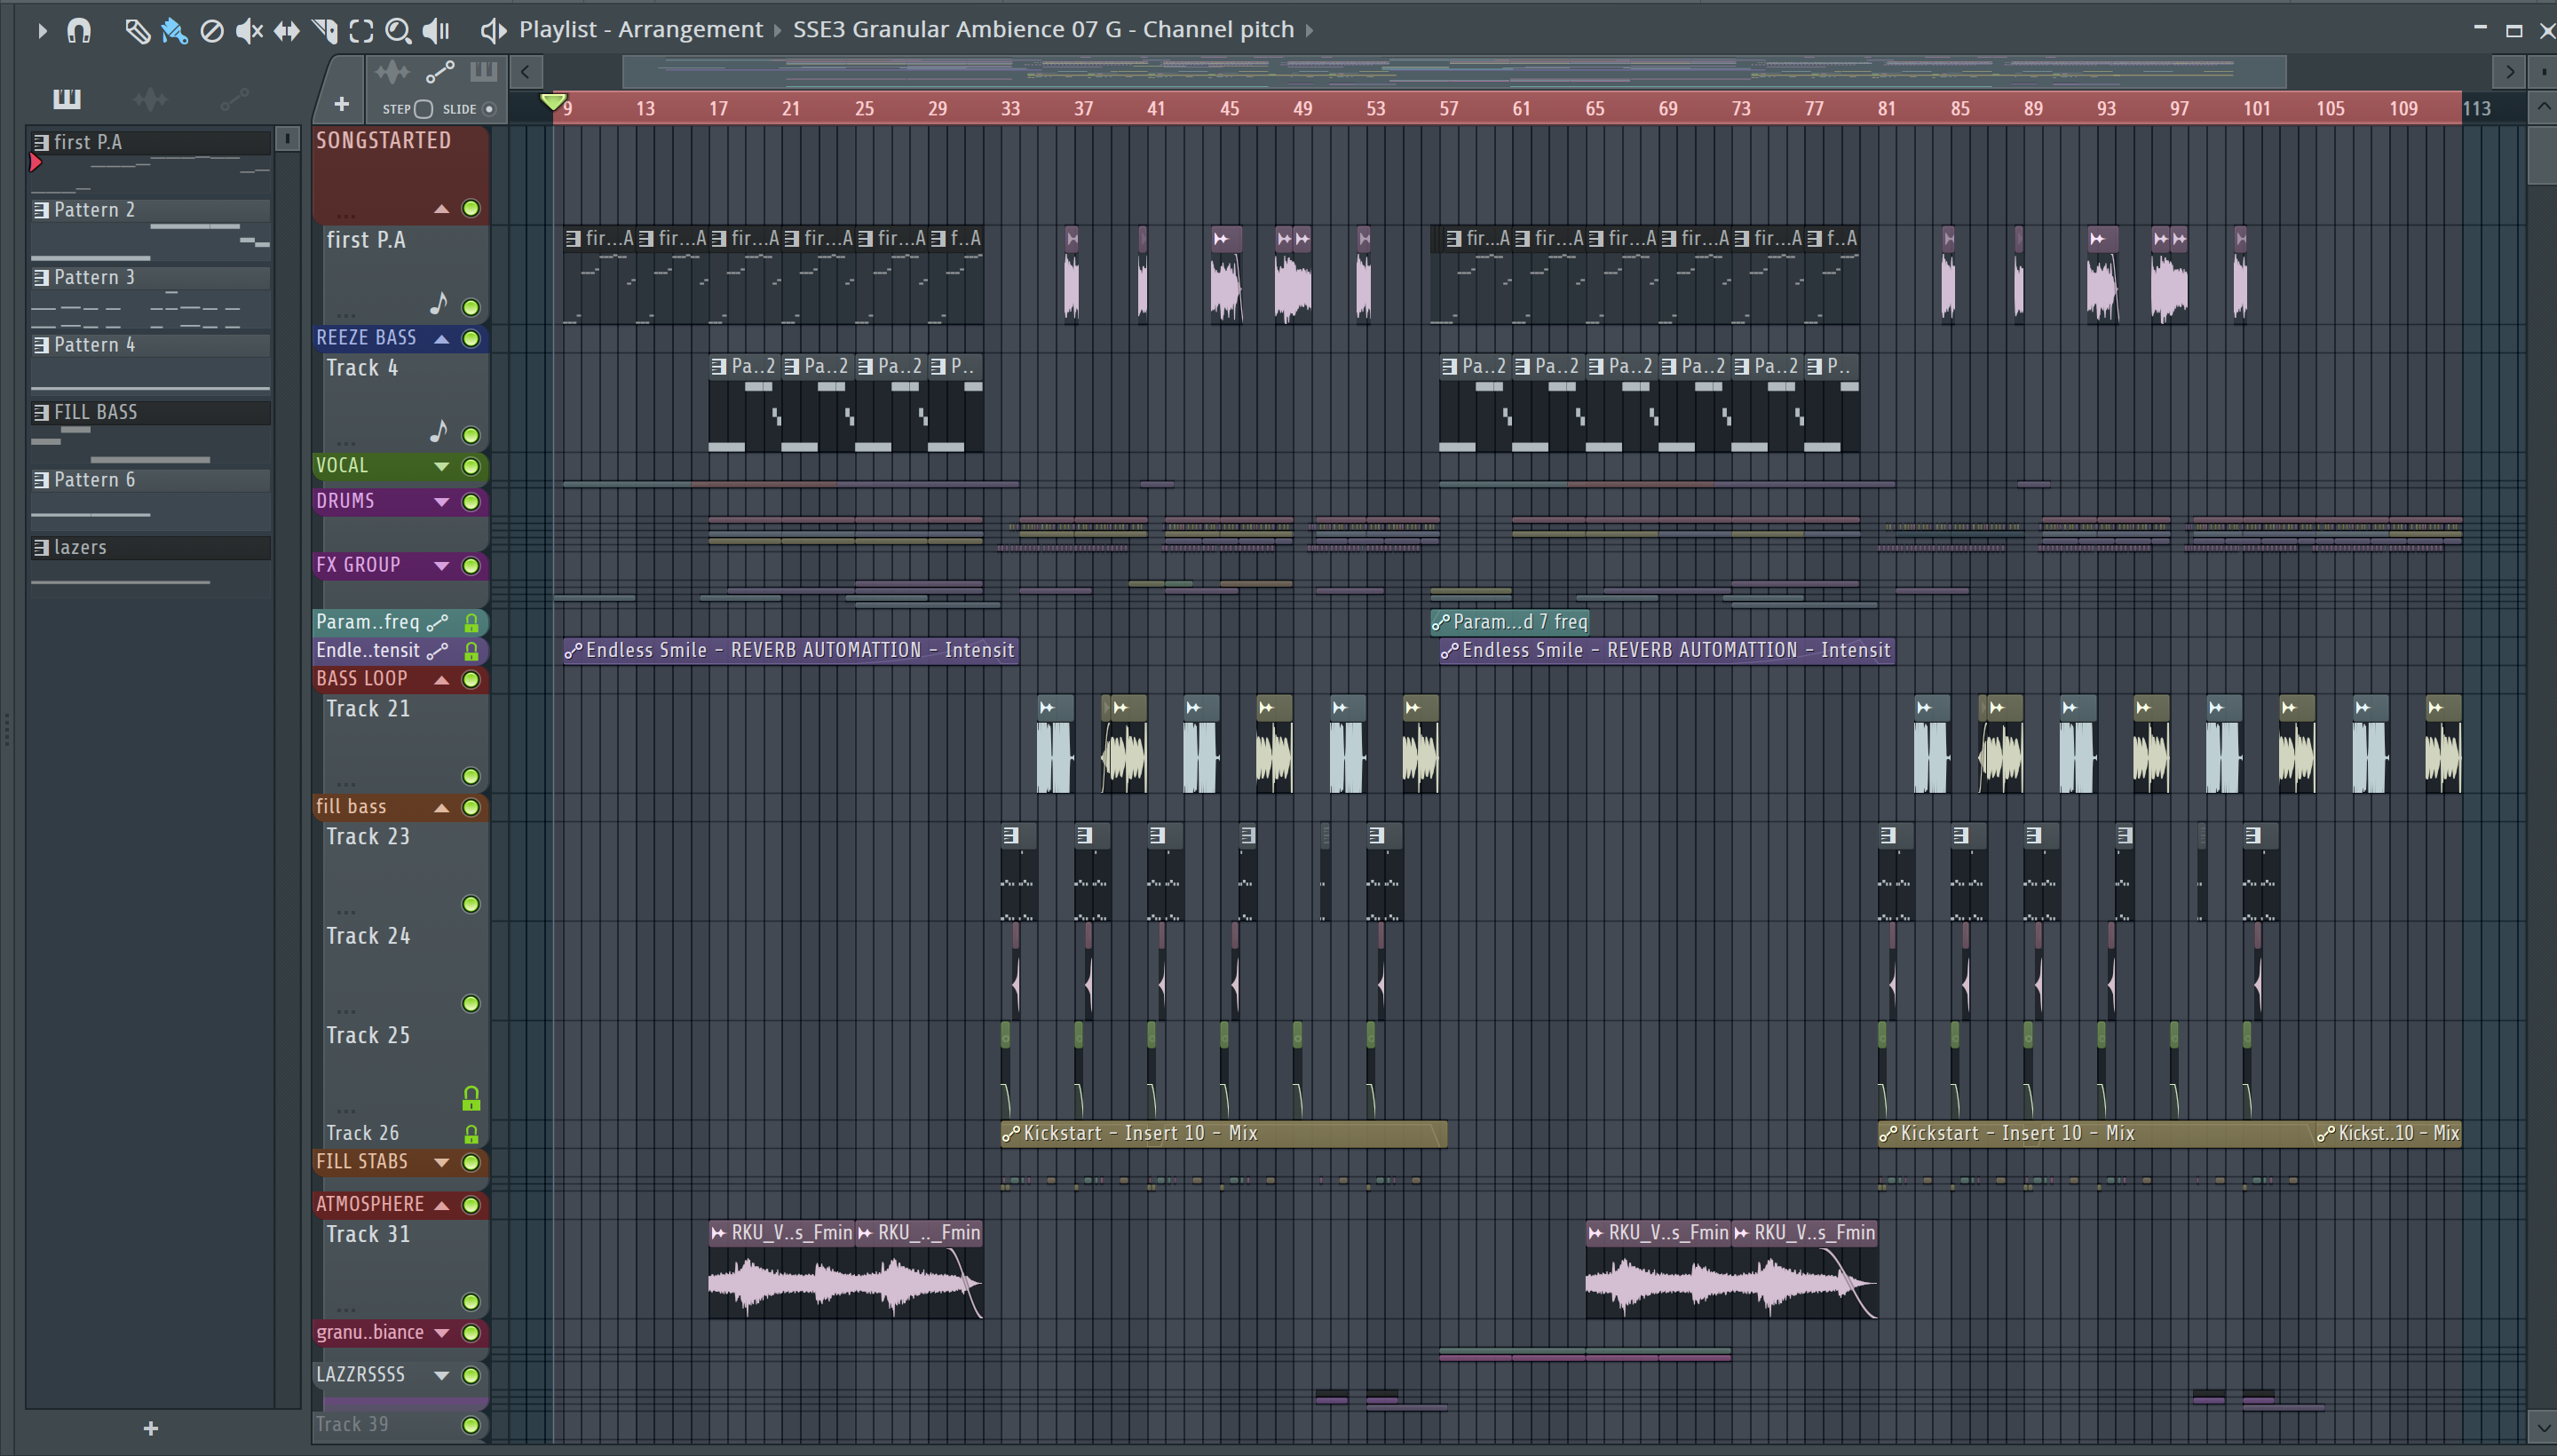Click the note icon on Track 4
Screen dimensions: 2557x1456
[x=439, y=431]
